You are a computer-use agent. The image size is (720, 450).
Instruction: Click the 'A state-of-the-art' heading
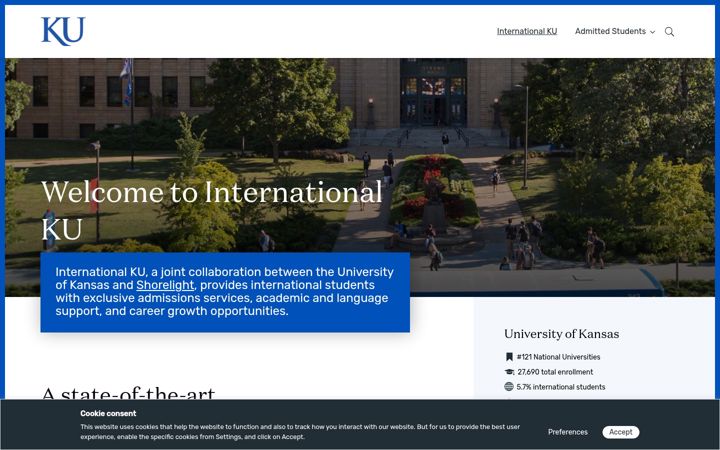click(128, 393)
